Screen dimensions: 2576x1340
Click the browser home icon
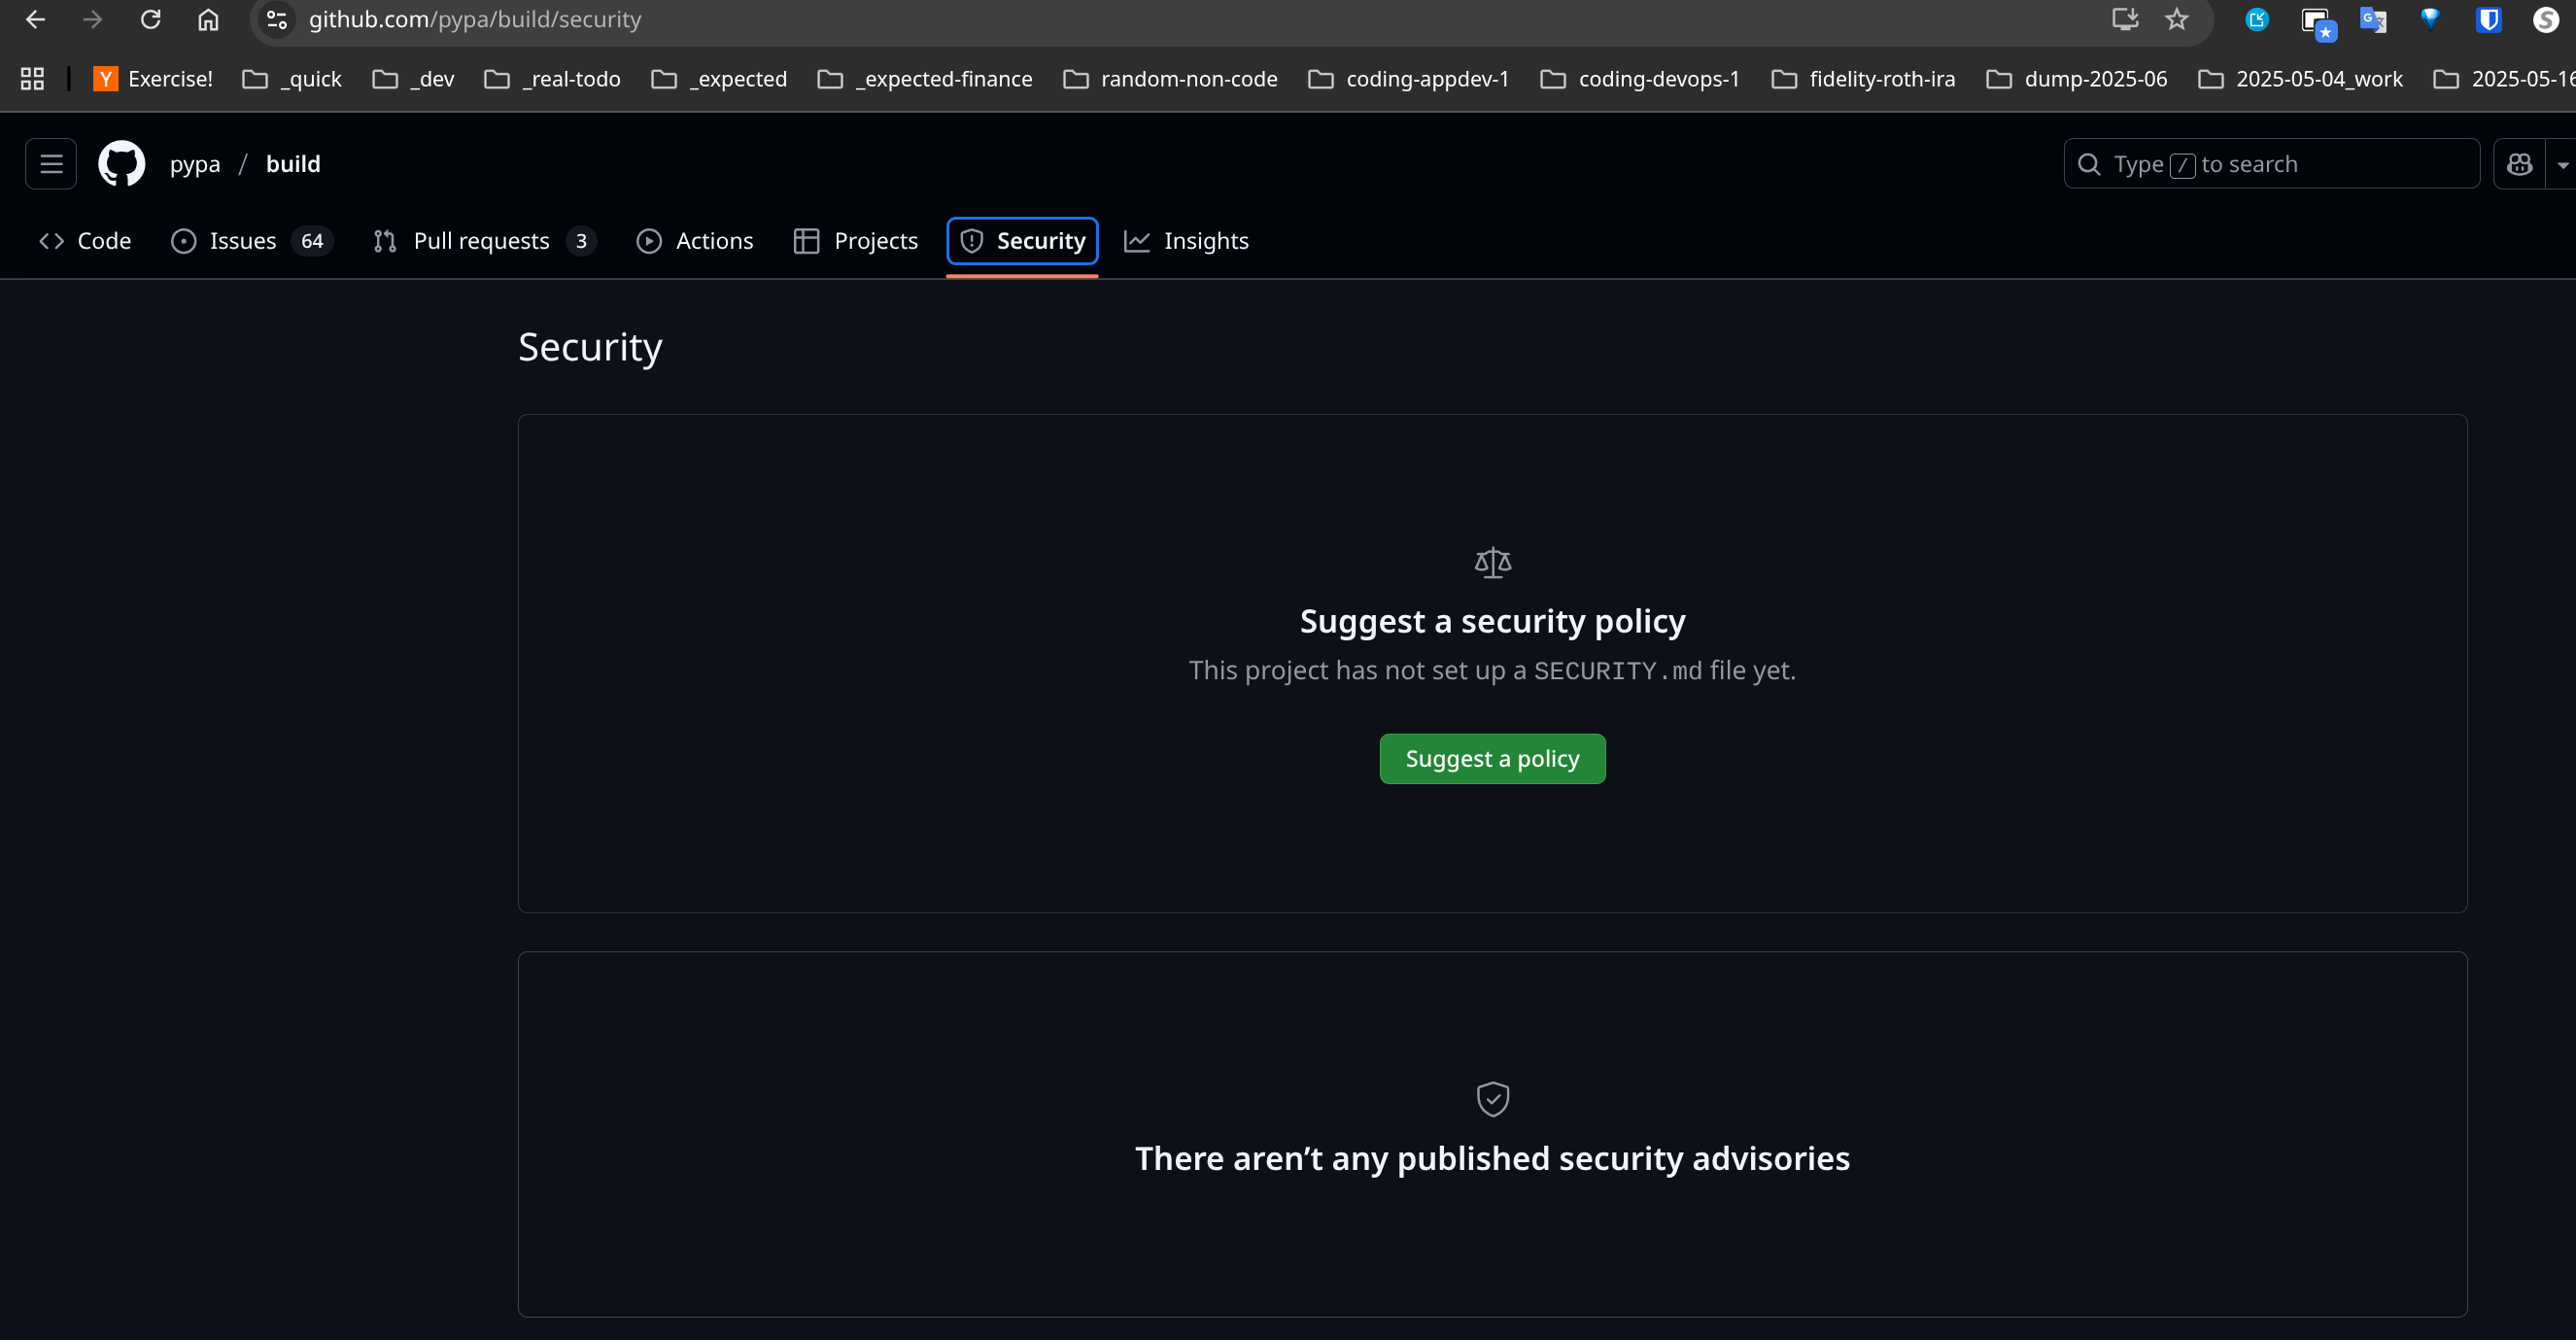click(x=208, y=19)
